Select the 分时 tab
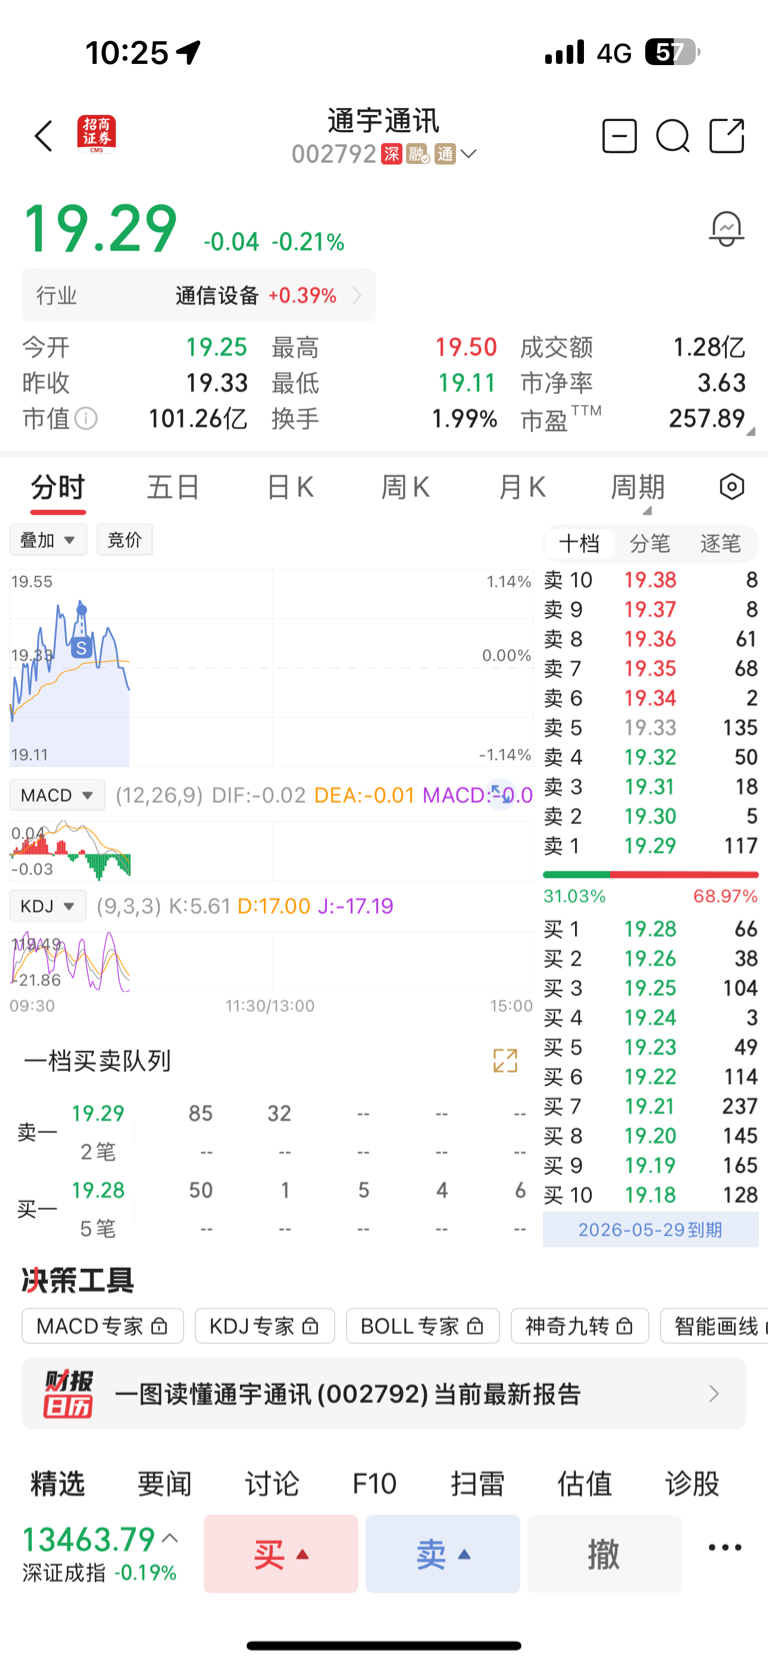Screen dimensions: 768x1665 pos(58,488)
